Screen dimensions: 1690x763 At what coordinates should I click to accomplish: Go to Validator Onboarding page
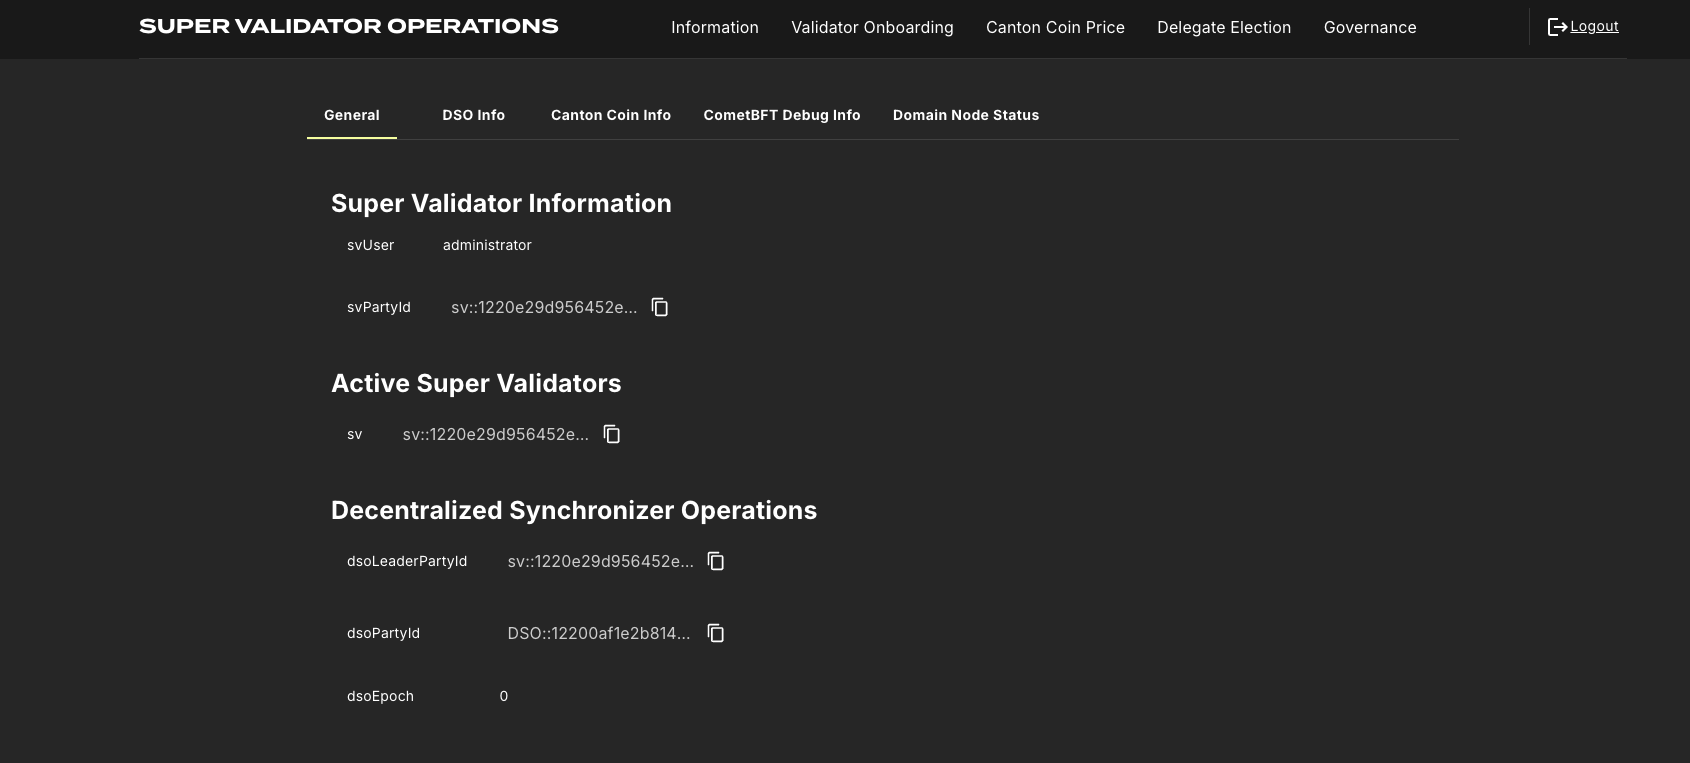(872, 27)
